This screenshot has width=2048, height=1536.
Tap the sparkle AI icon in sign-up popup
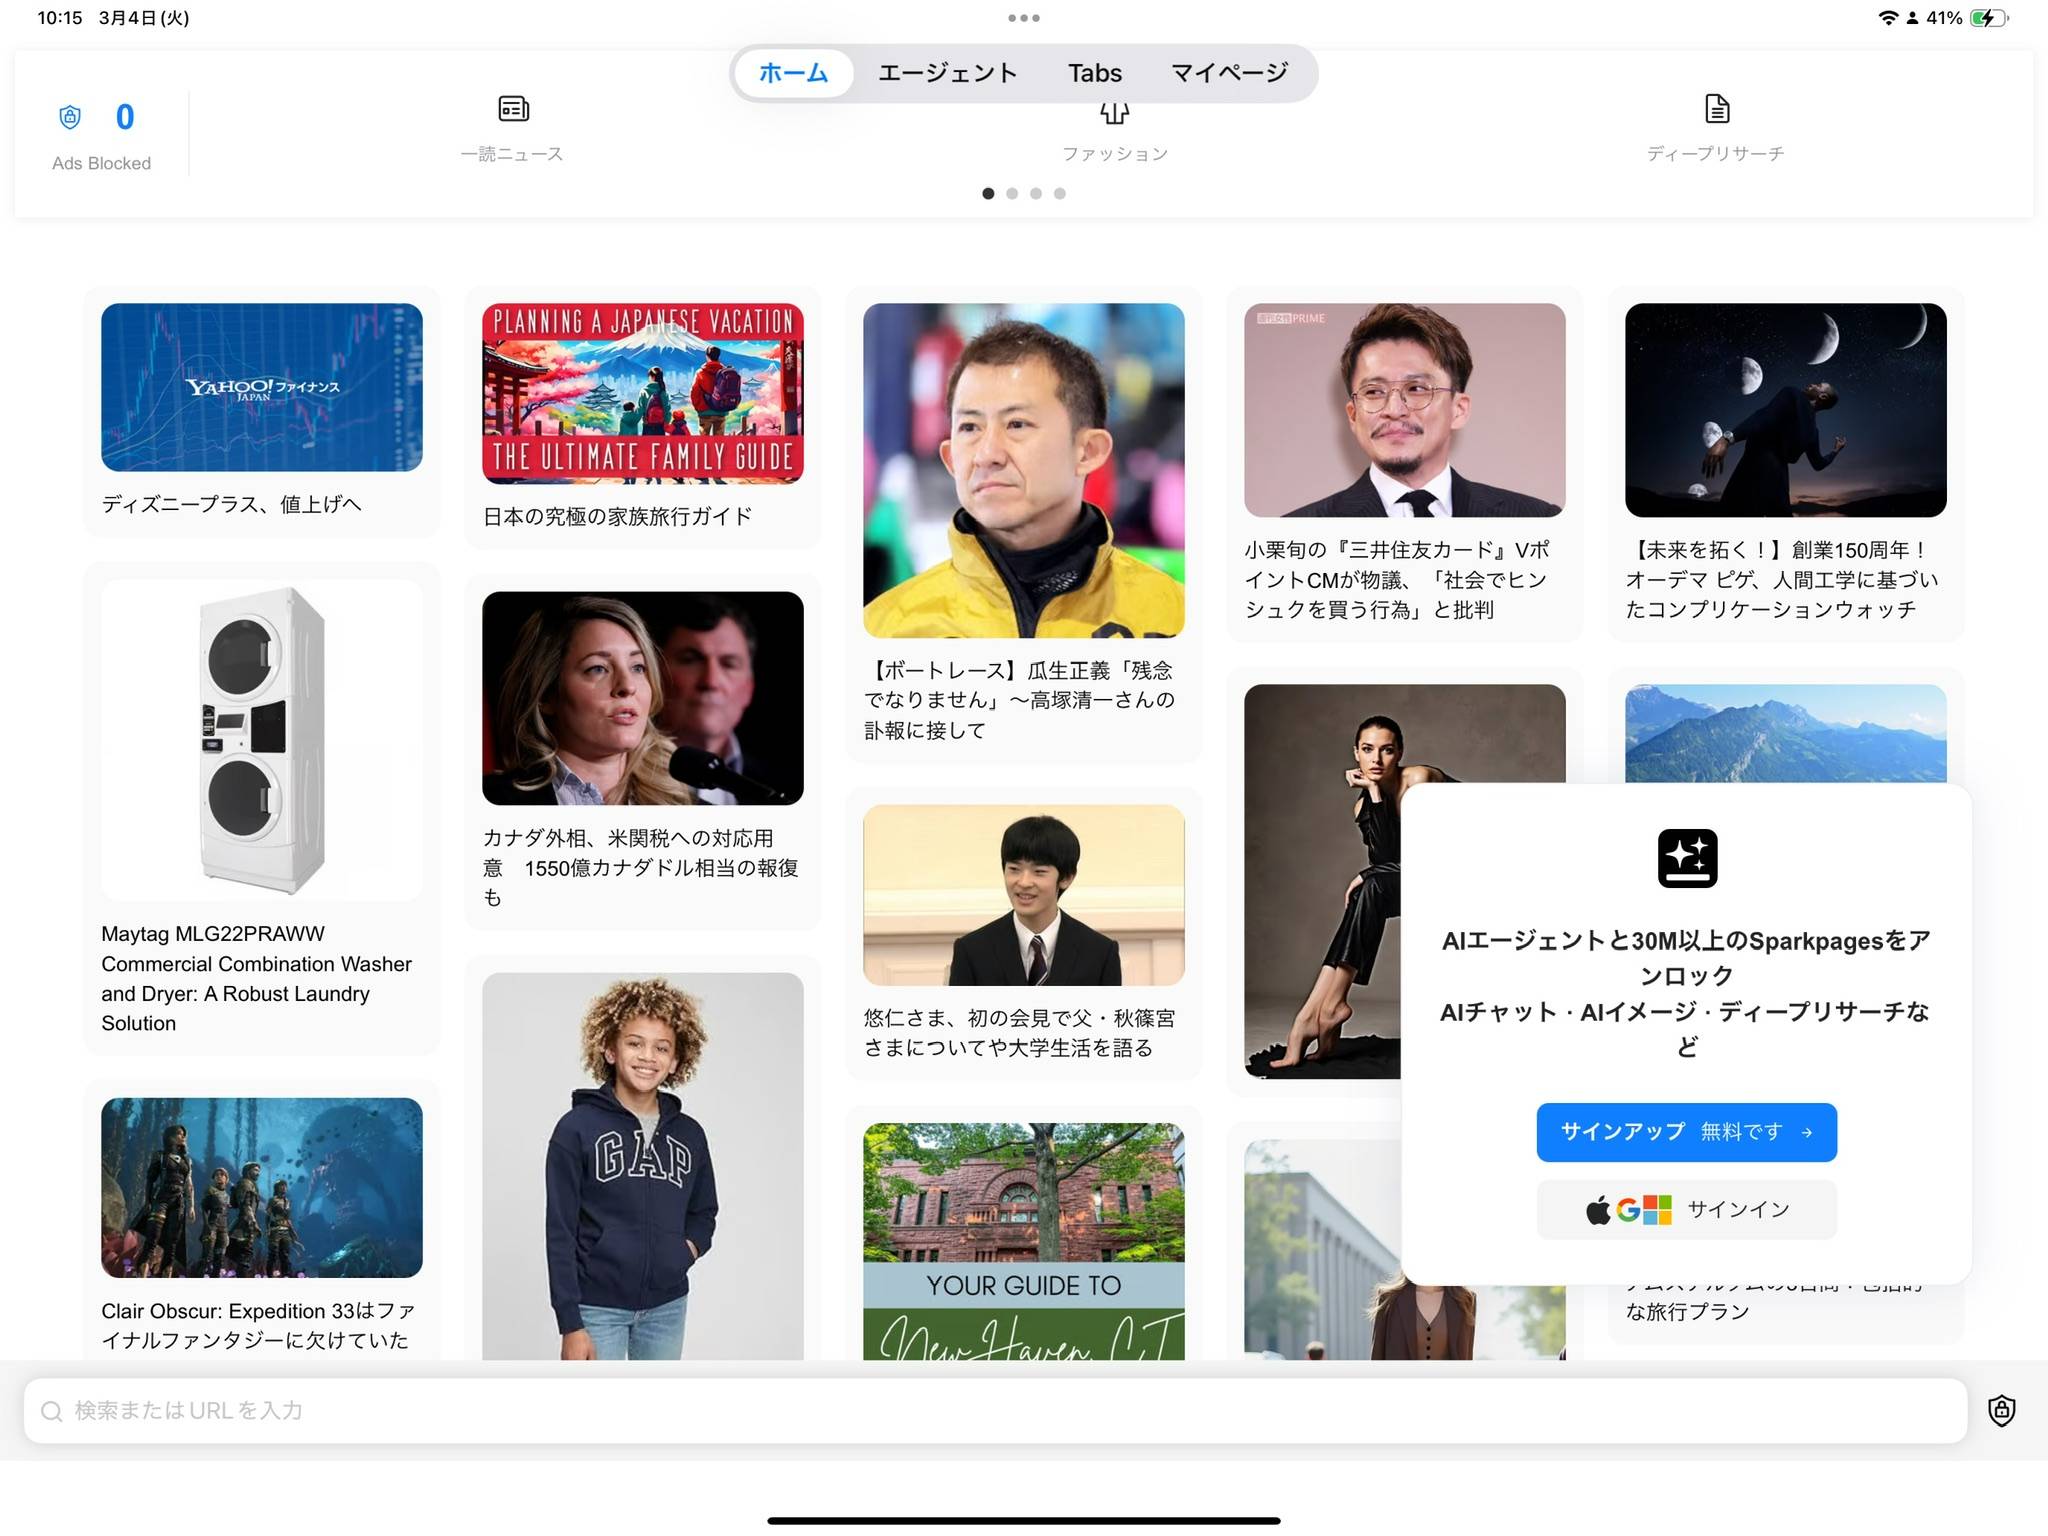[x=1687, y=858]
